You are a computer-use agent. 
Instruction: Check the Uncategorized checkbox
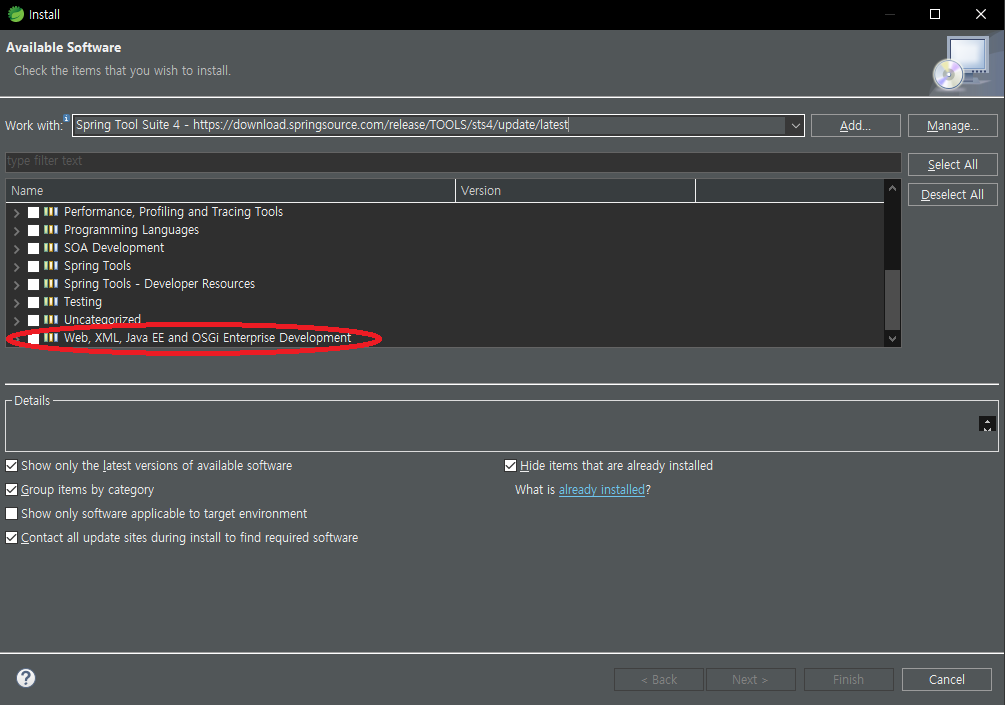pyautogui.click(x=33, y=320)
